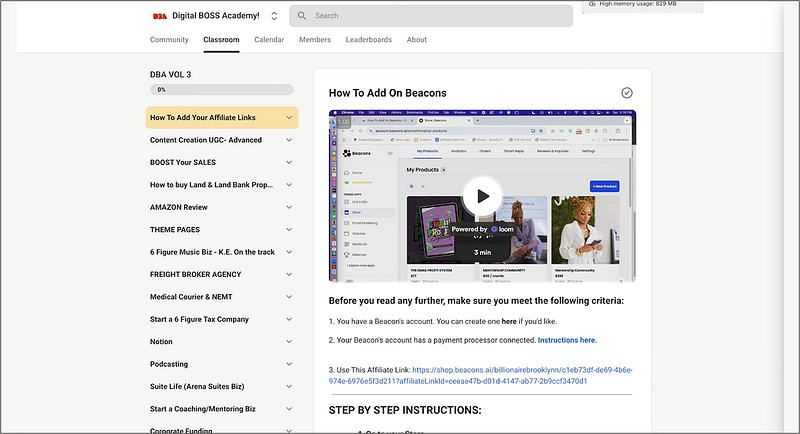The height and width of the screenshot is (434, 800).
Task: Expand Notion section chevron
Action: pyautogui.click(x=289, y=342)
